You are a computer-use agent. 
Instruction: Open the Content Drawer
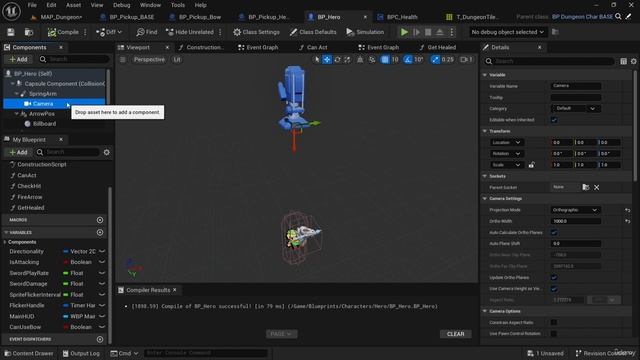[x=29, y=353]
